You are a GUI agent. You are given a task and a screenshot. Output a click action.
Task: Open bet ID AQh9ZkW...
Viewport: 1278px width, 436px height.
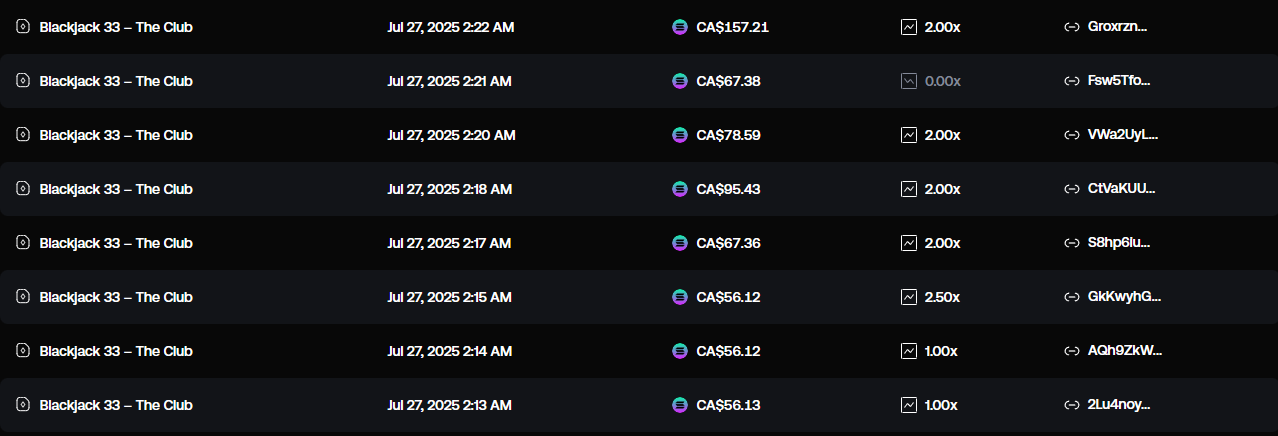click(1125, 351)
